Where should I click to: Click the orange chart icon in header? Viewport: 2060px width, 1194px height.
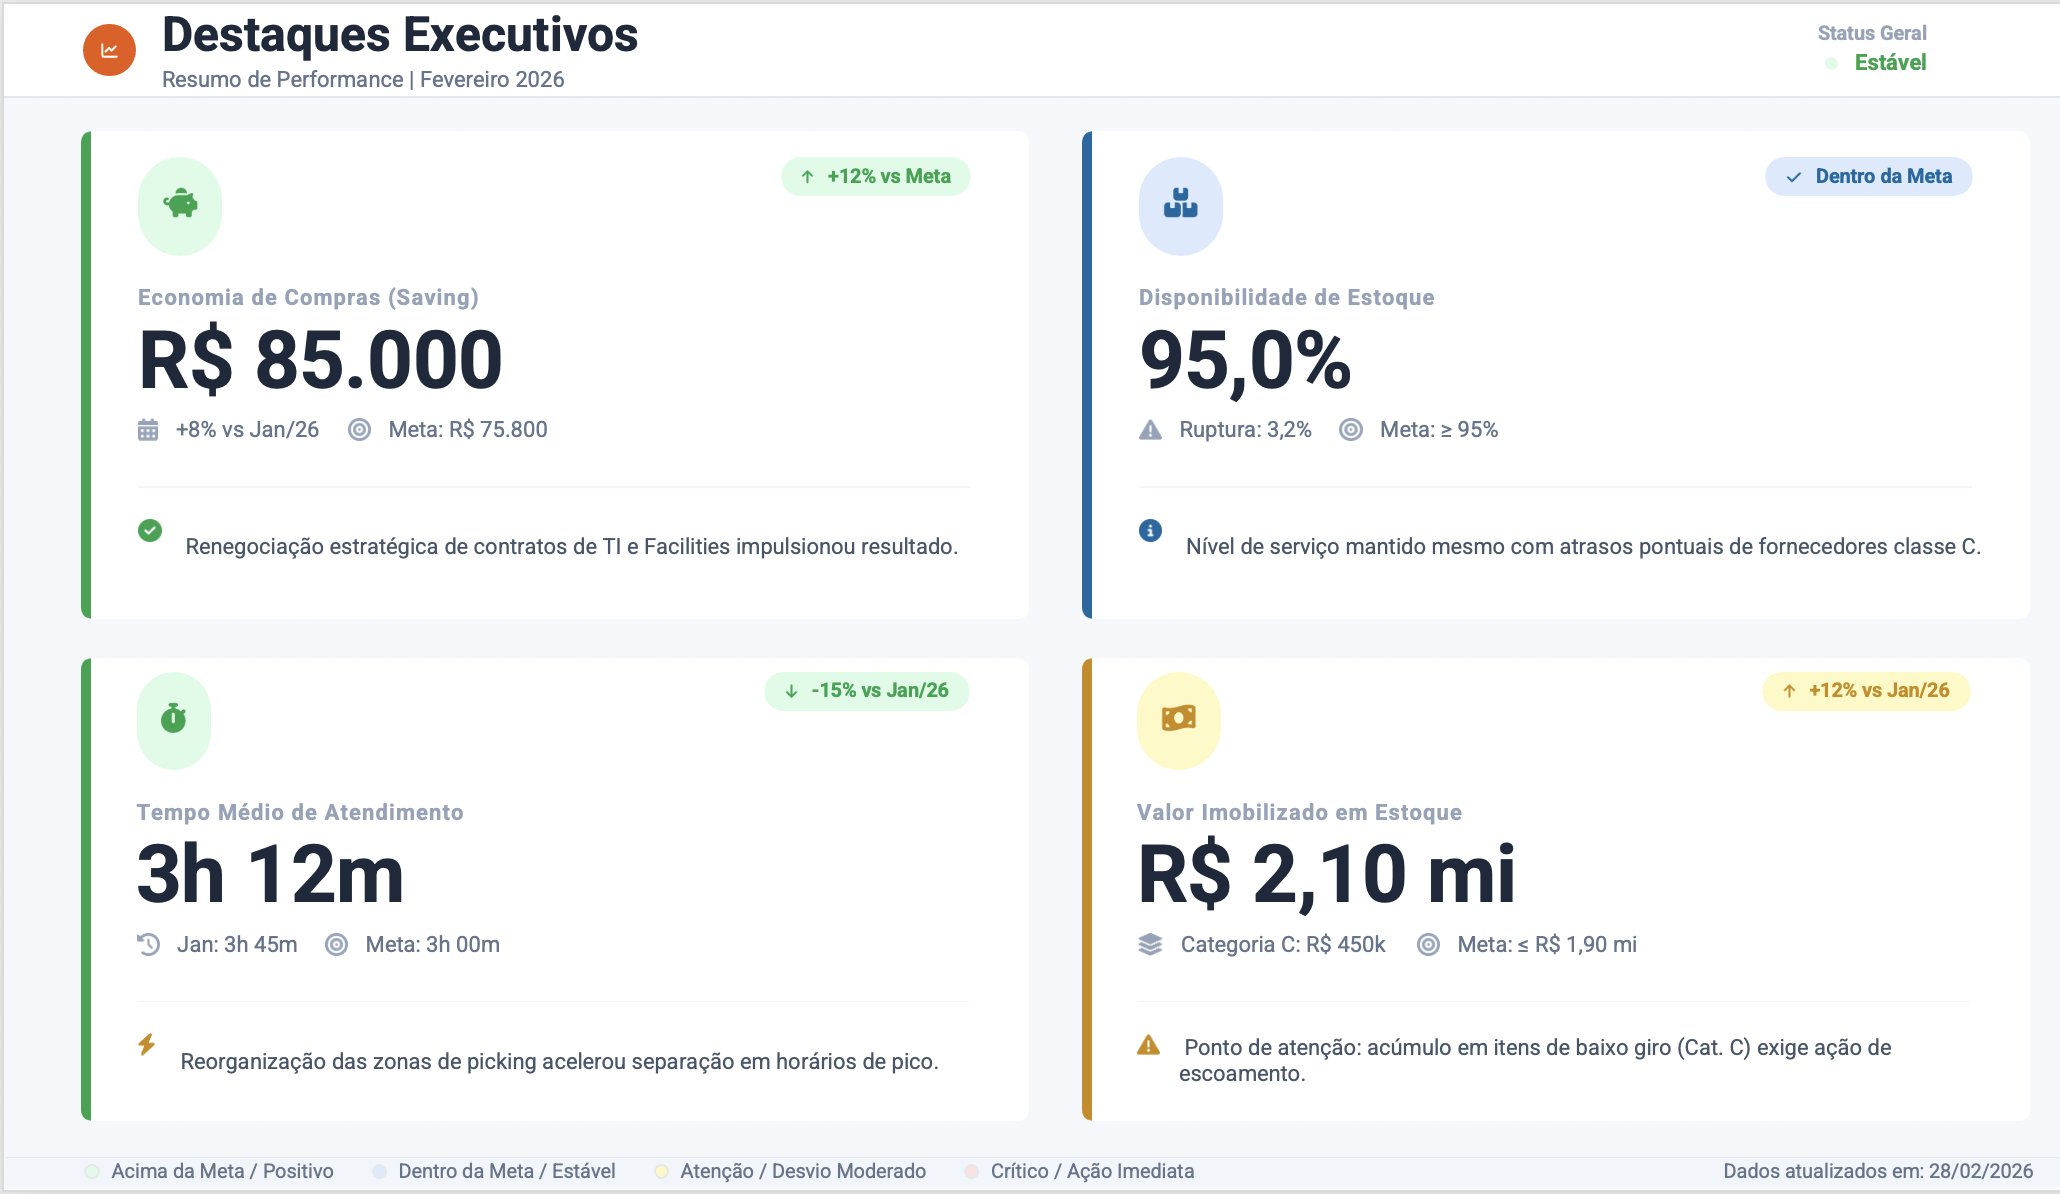coord(109,50)
